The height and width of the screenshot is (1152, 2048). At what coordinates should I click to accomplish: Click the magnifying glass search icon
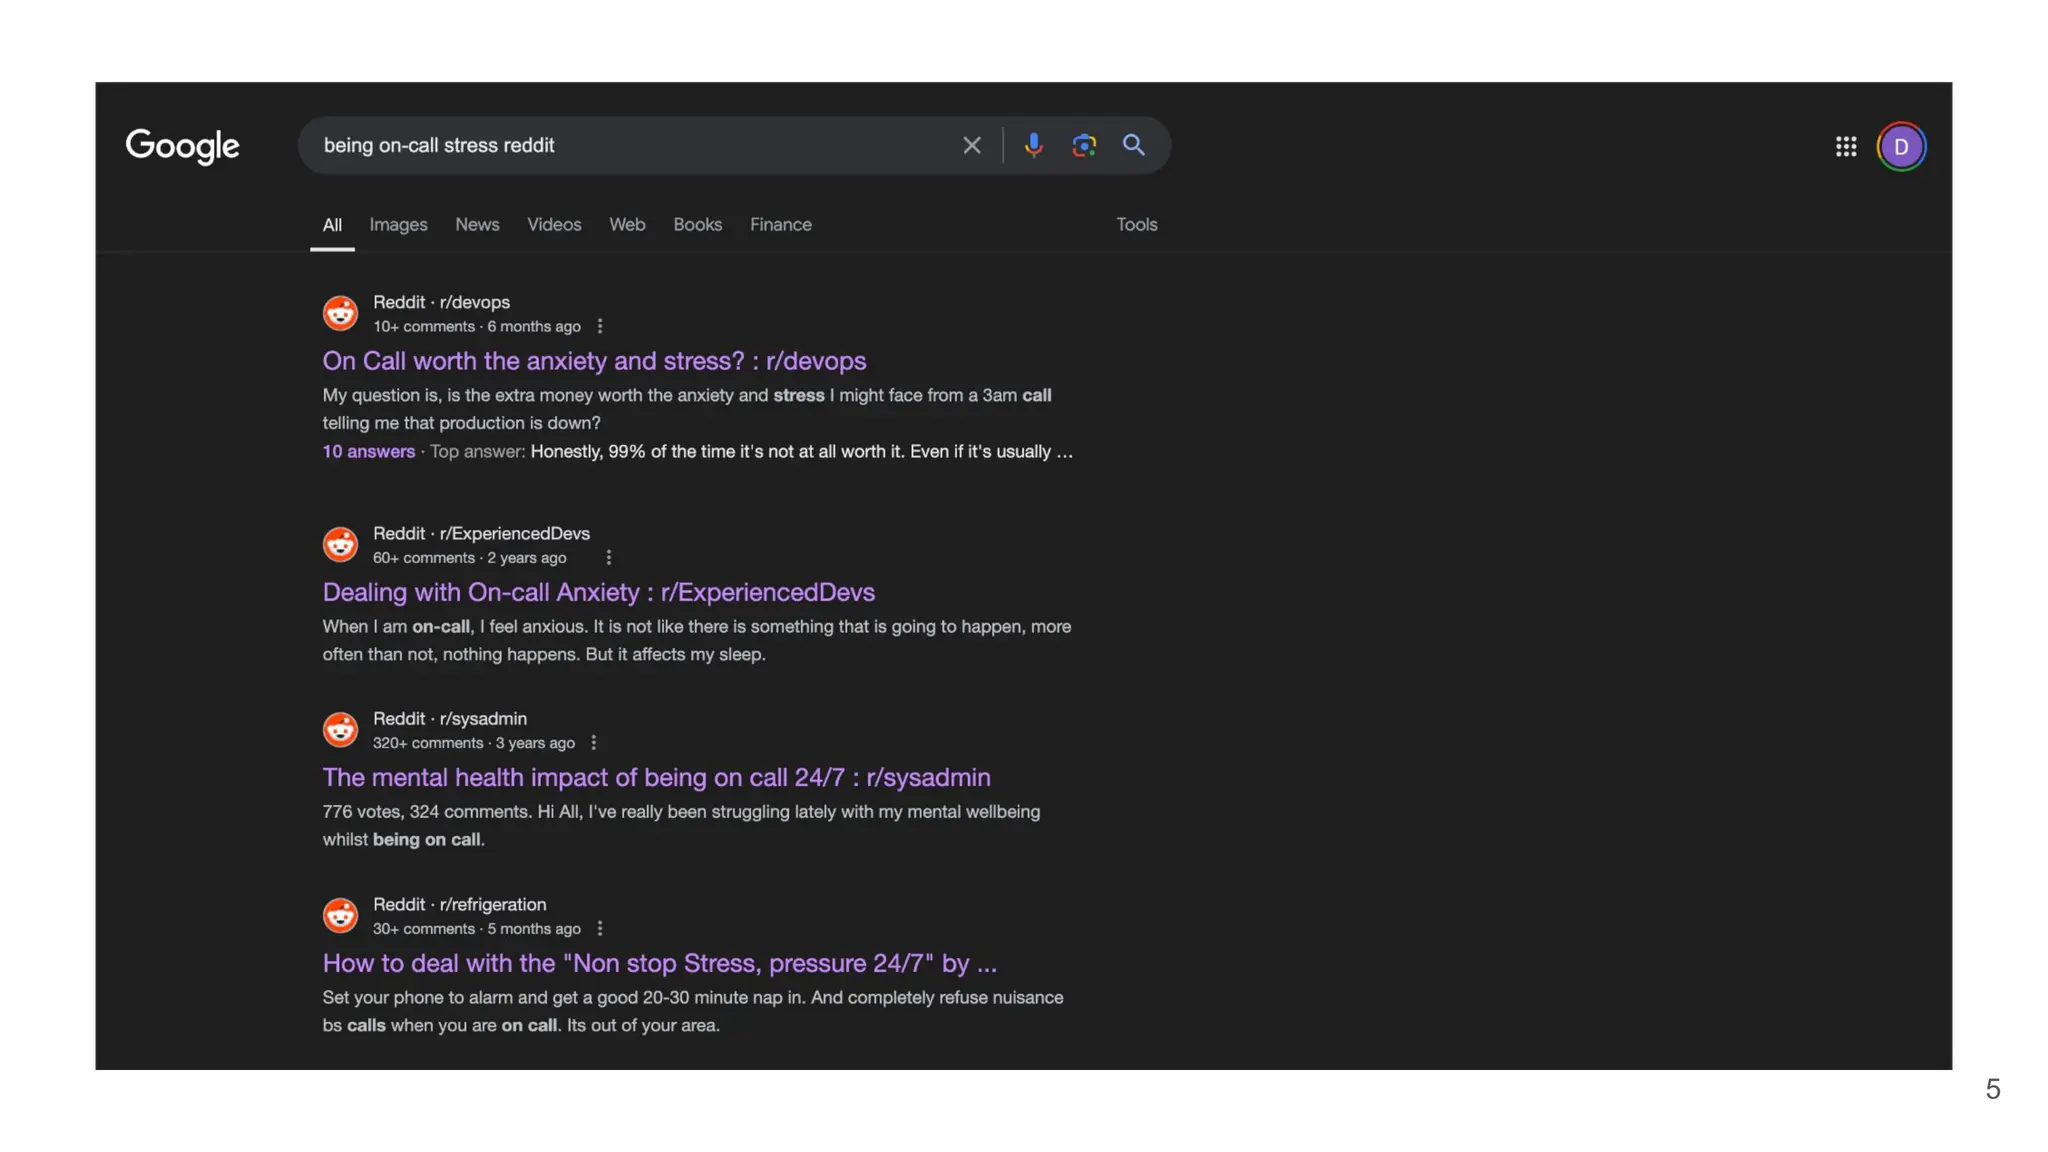tap(1133, 146)
